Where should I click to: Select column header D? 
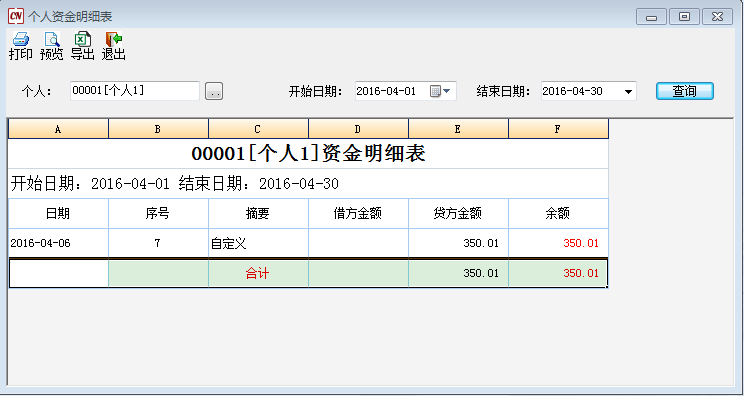358,129
